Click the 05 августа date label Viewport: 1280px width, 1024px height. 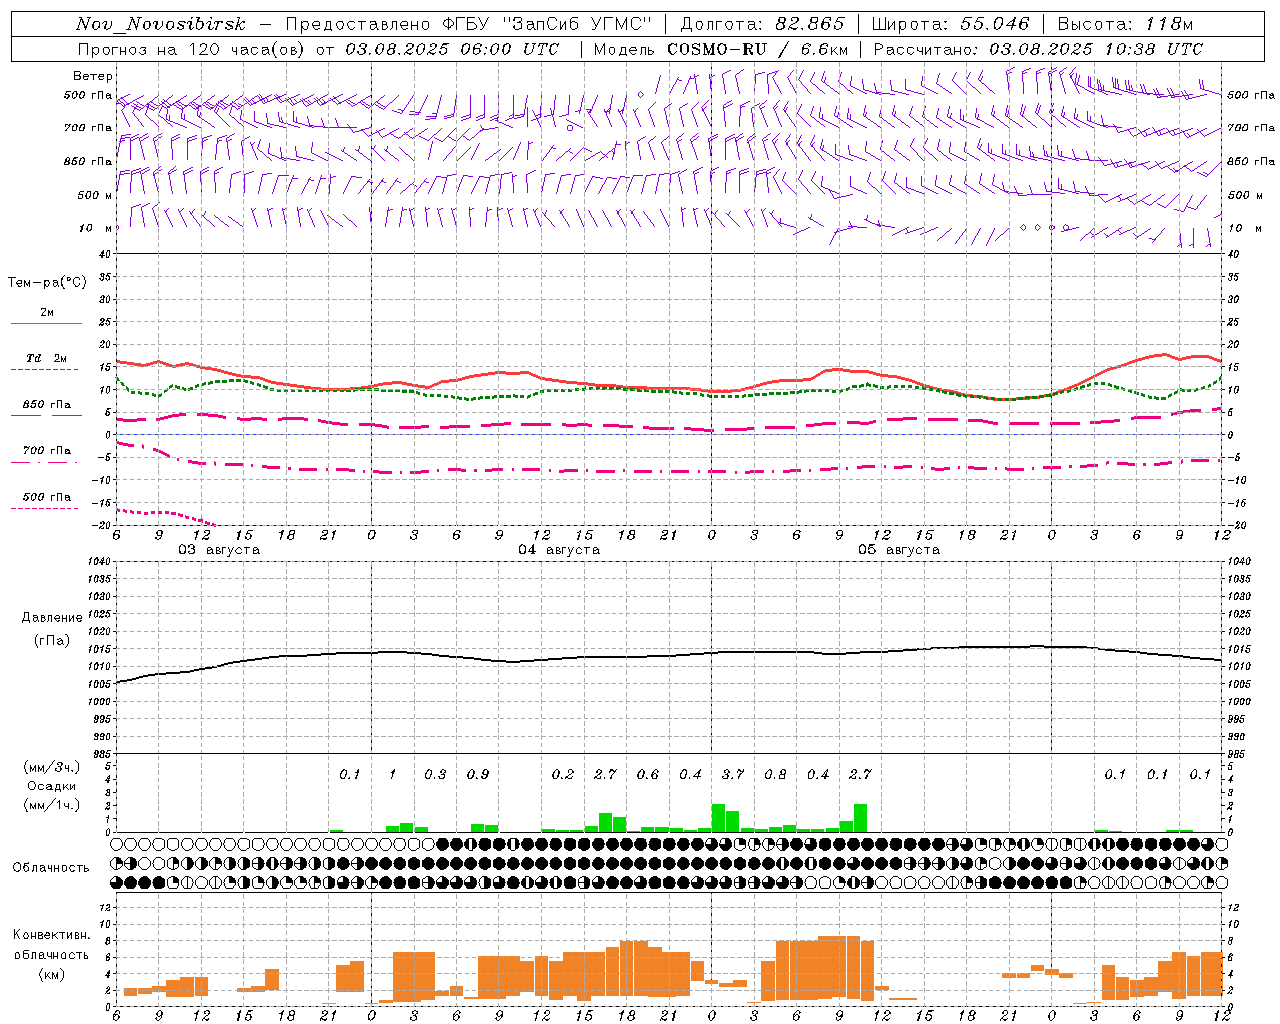pos(899,550)
